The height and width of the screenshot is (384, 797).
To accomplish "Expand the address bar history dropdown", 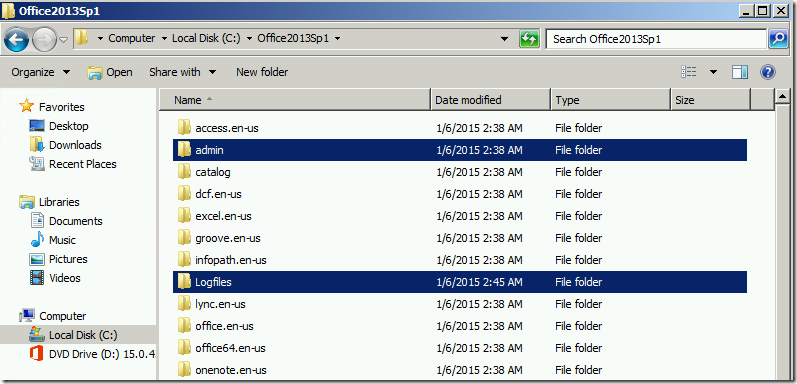I will coord(504,39).
